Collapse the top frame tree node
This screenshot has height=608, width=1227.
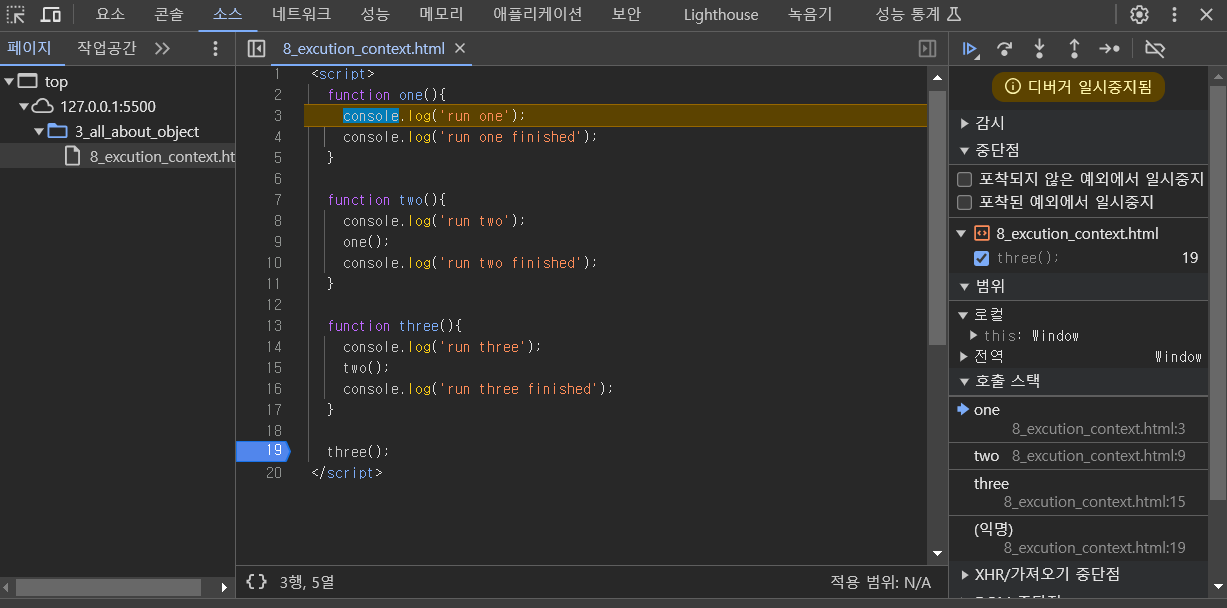tap(9, 81)
